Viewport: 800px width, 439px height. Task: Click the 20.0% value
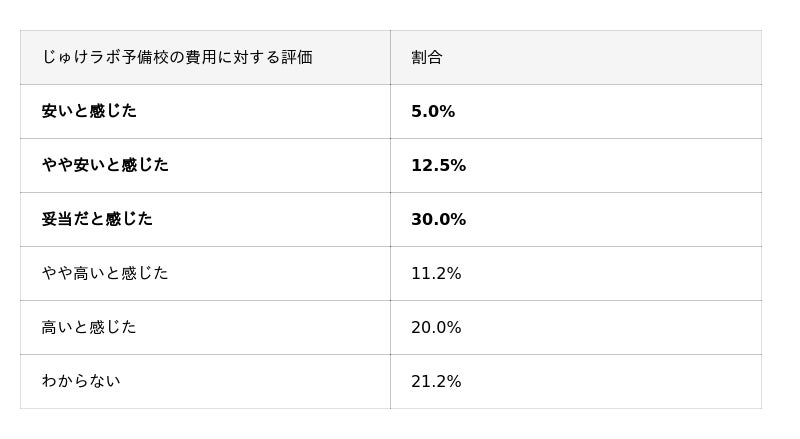436,328
